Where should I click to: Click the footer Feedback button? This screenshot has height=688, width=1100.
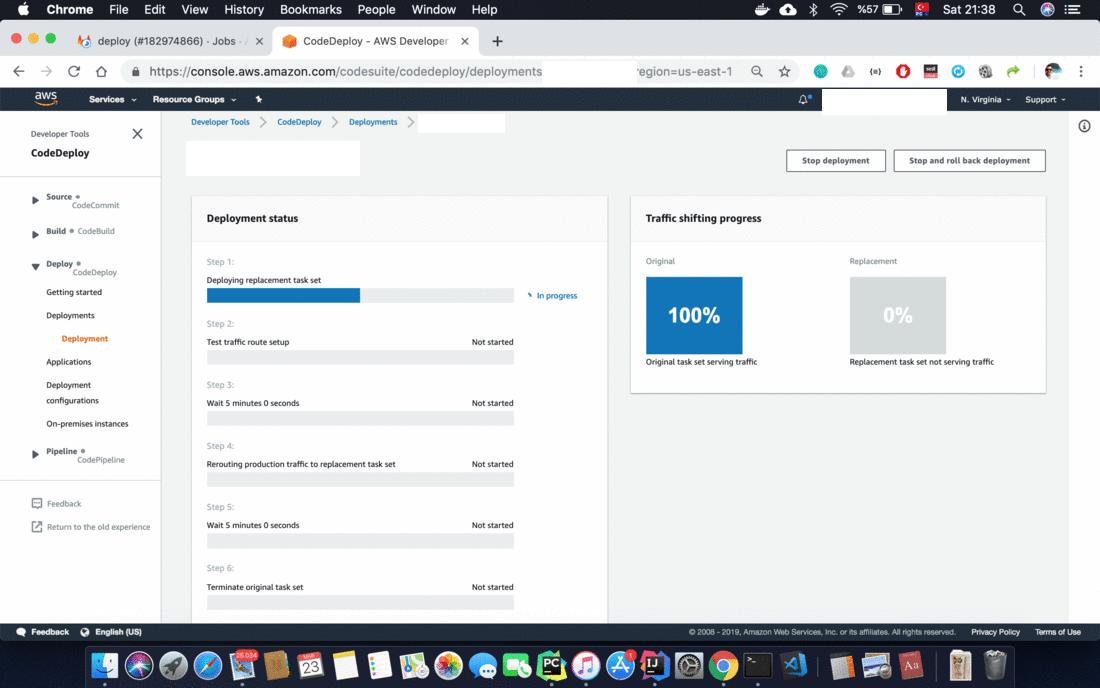point(43,632)
